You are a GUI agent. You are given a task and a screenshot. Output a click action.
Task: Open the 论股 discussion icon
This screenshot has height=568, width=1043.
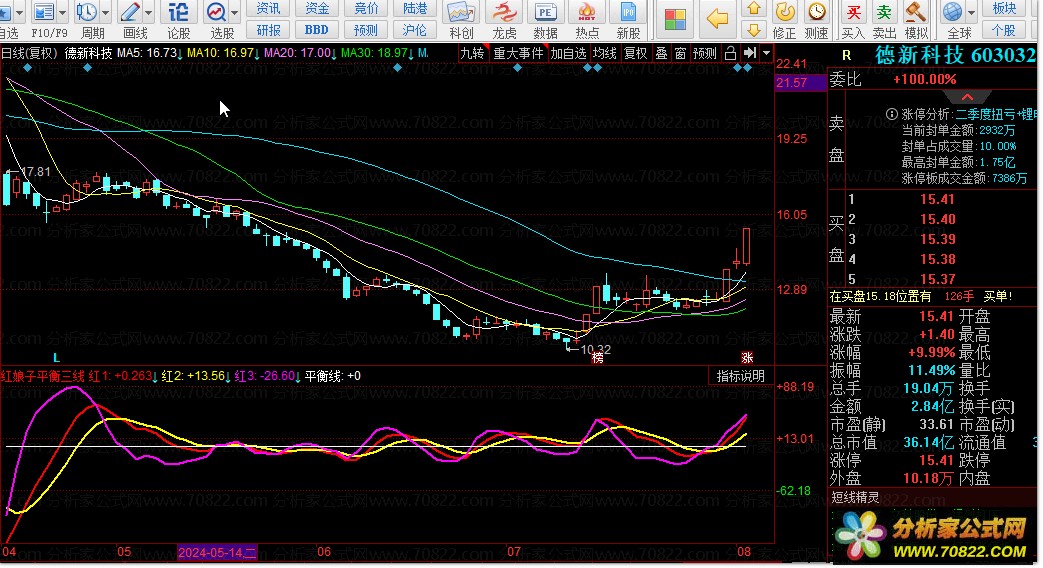point(178,12)
